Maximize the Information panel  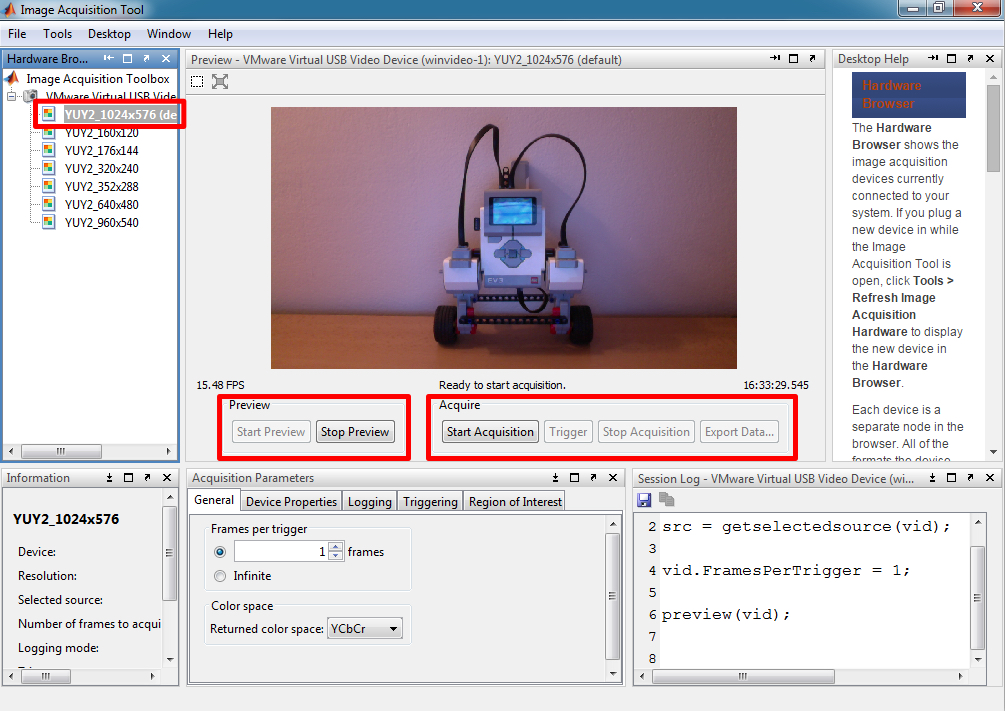pos(128,478)
